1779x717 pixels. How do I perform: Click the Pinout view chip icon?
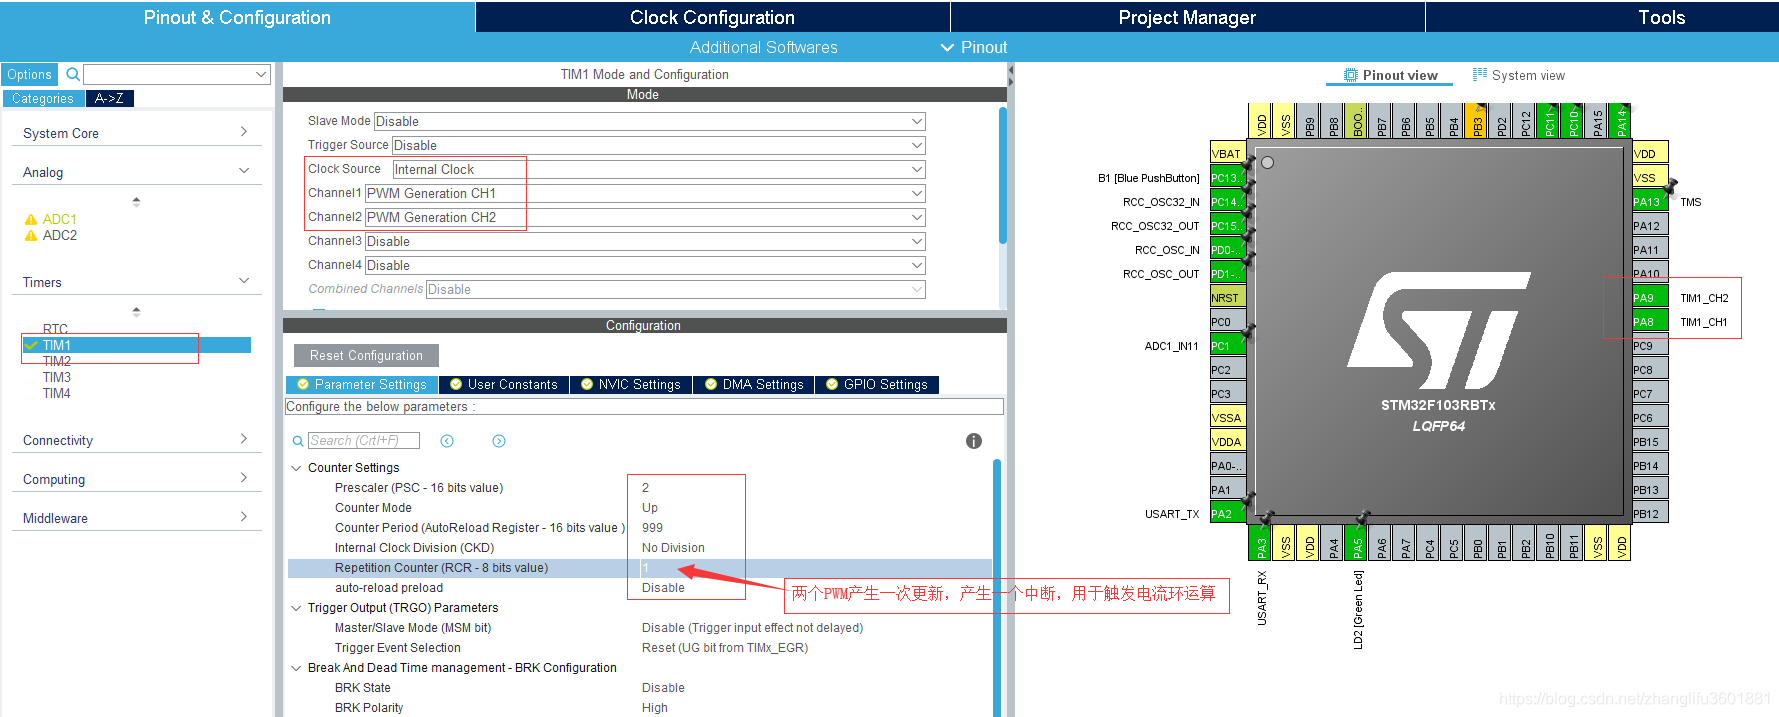point(1351,75)
